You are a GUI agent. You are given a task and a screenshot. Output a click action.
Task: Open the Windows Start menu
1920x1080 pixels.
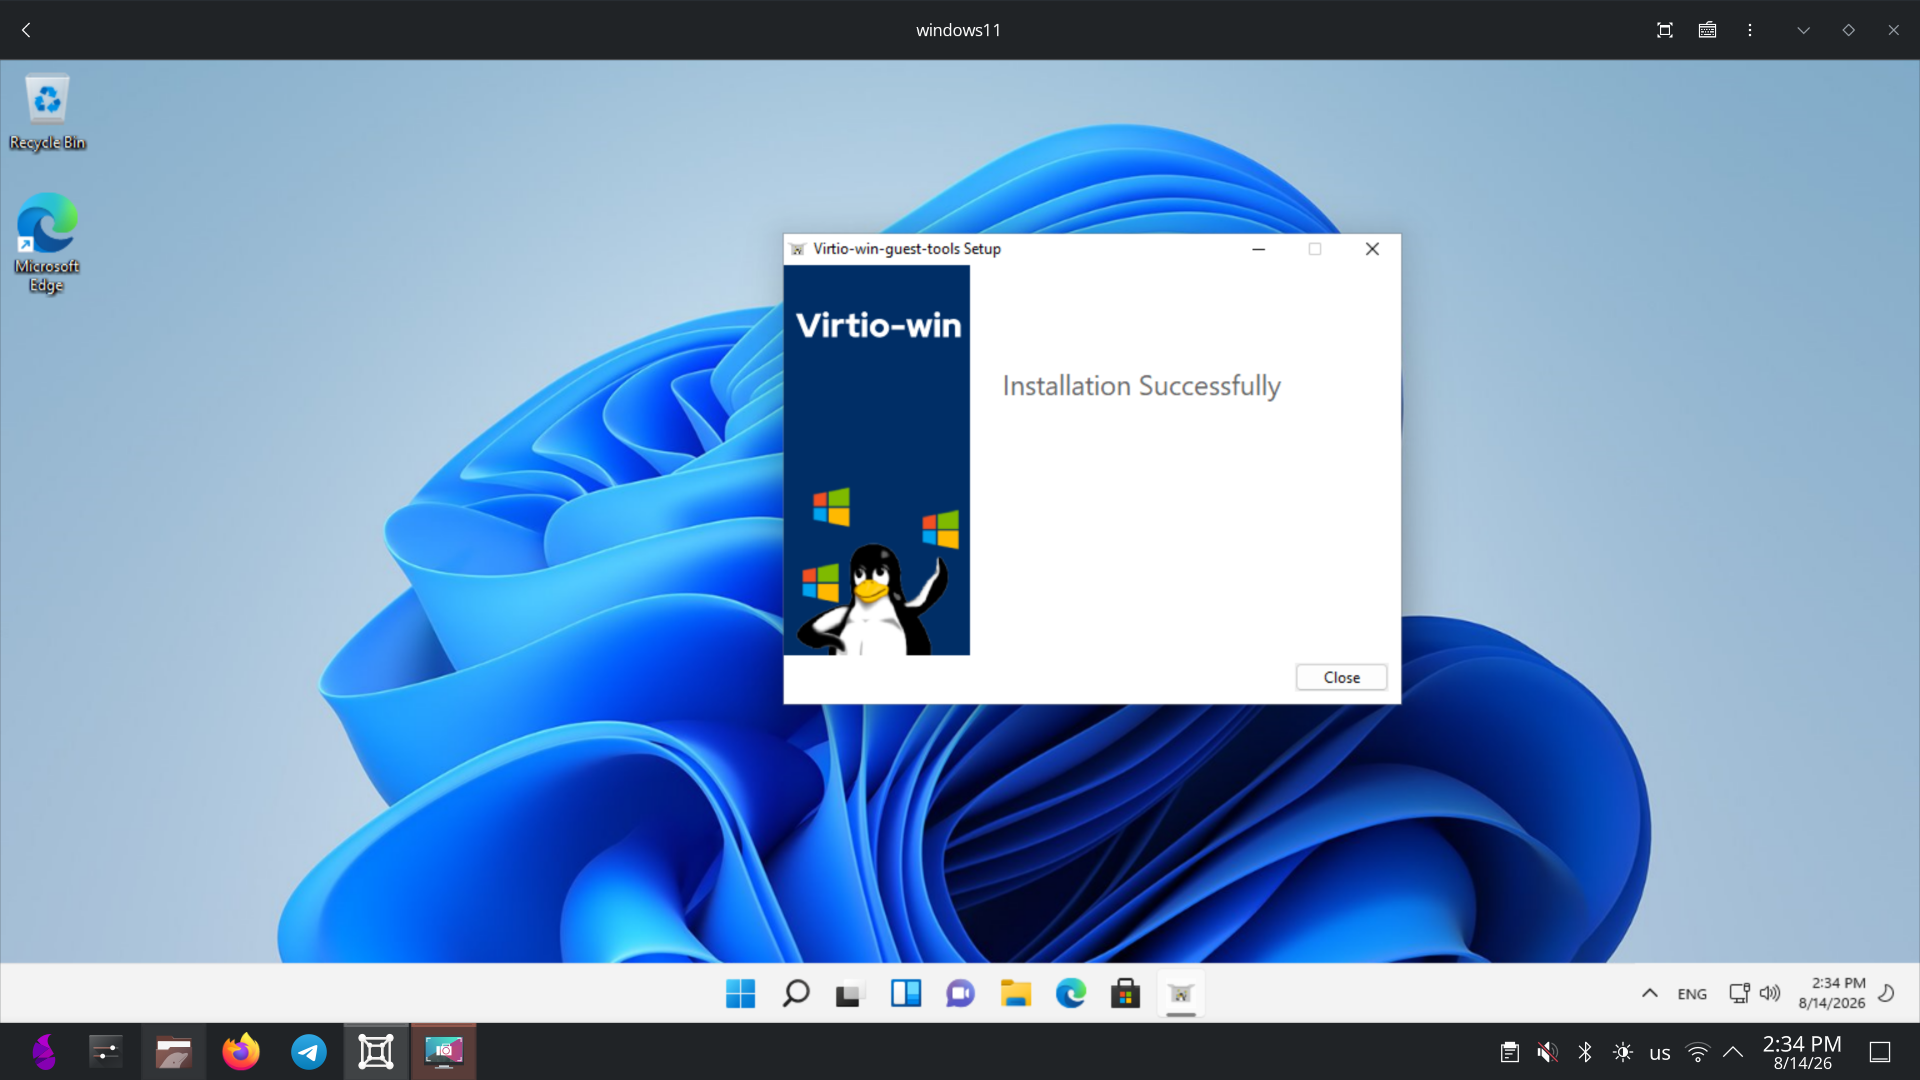(740, 993)
